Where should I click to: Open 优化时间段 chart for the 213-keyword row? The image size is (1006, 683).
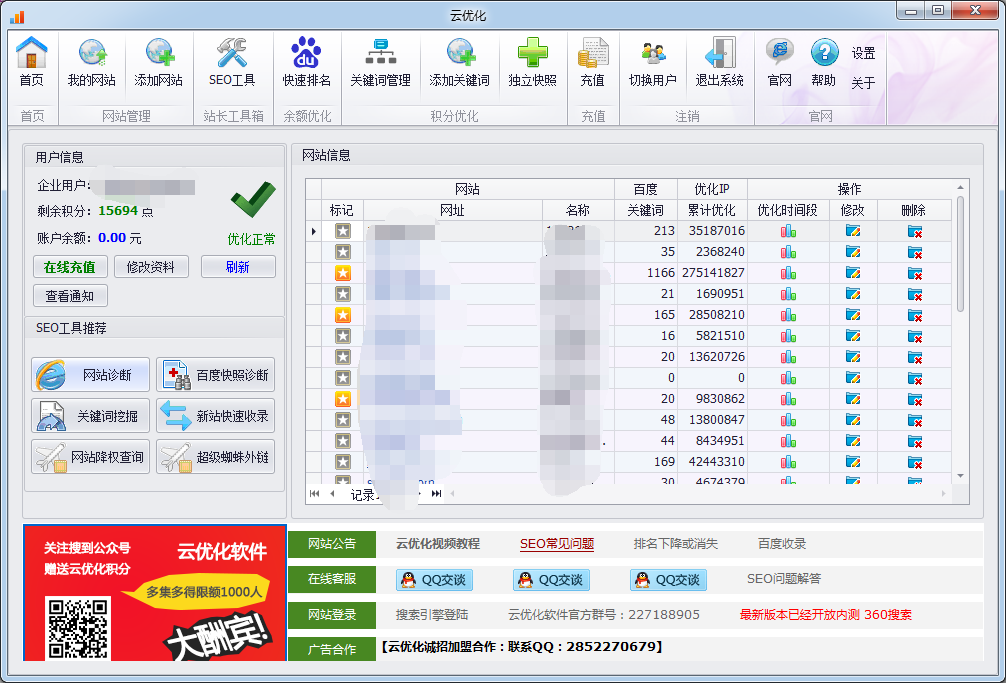point(788,231)
